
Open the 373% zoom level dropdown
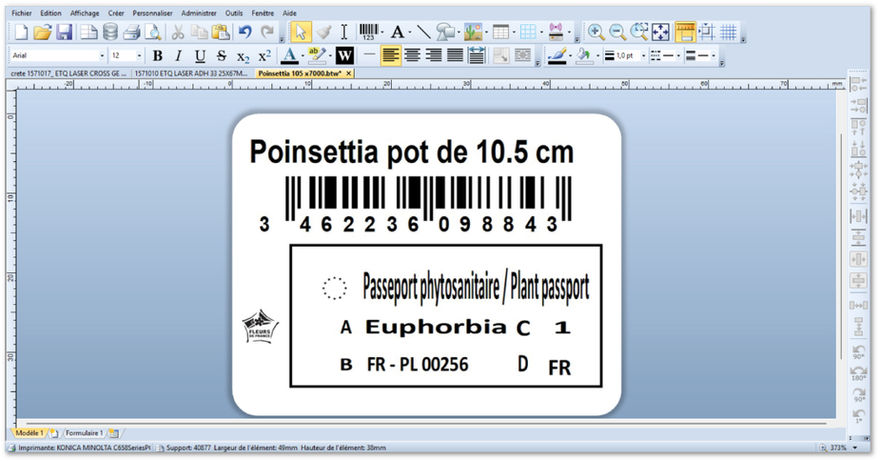point(855,448)
